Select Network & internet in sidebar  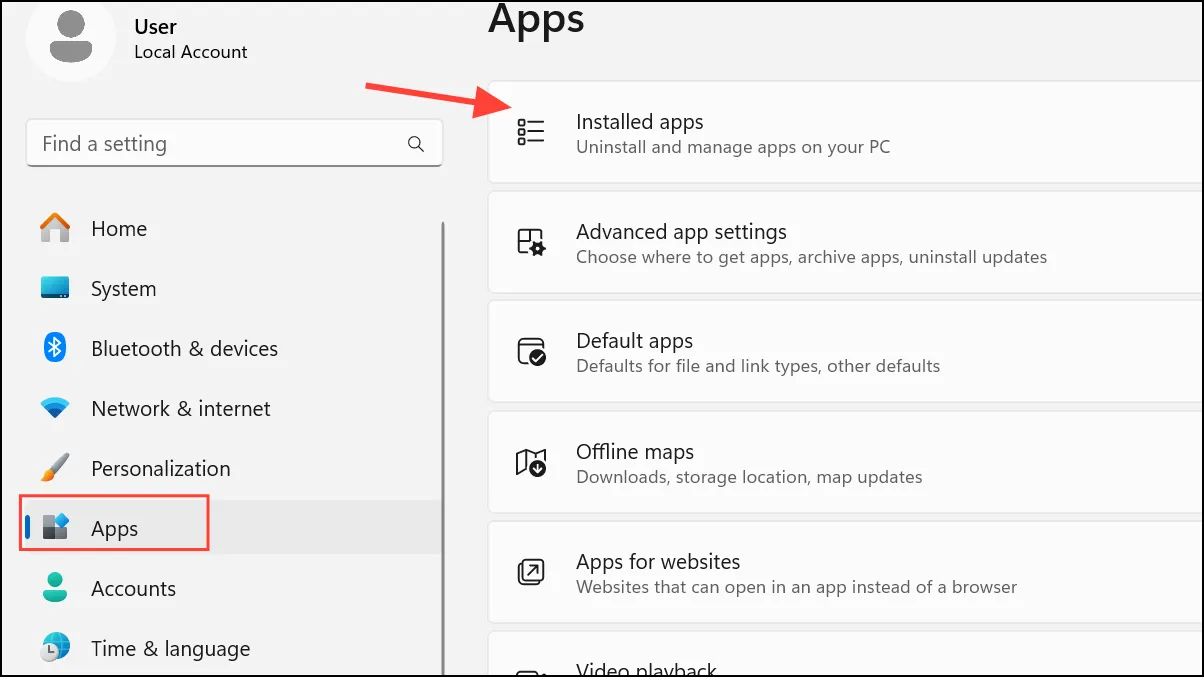click(230, 409)
